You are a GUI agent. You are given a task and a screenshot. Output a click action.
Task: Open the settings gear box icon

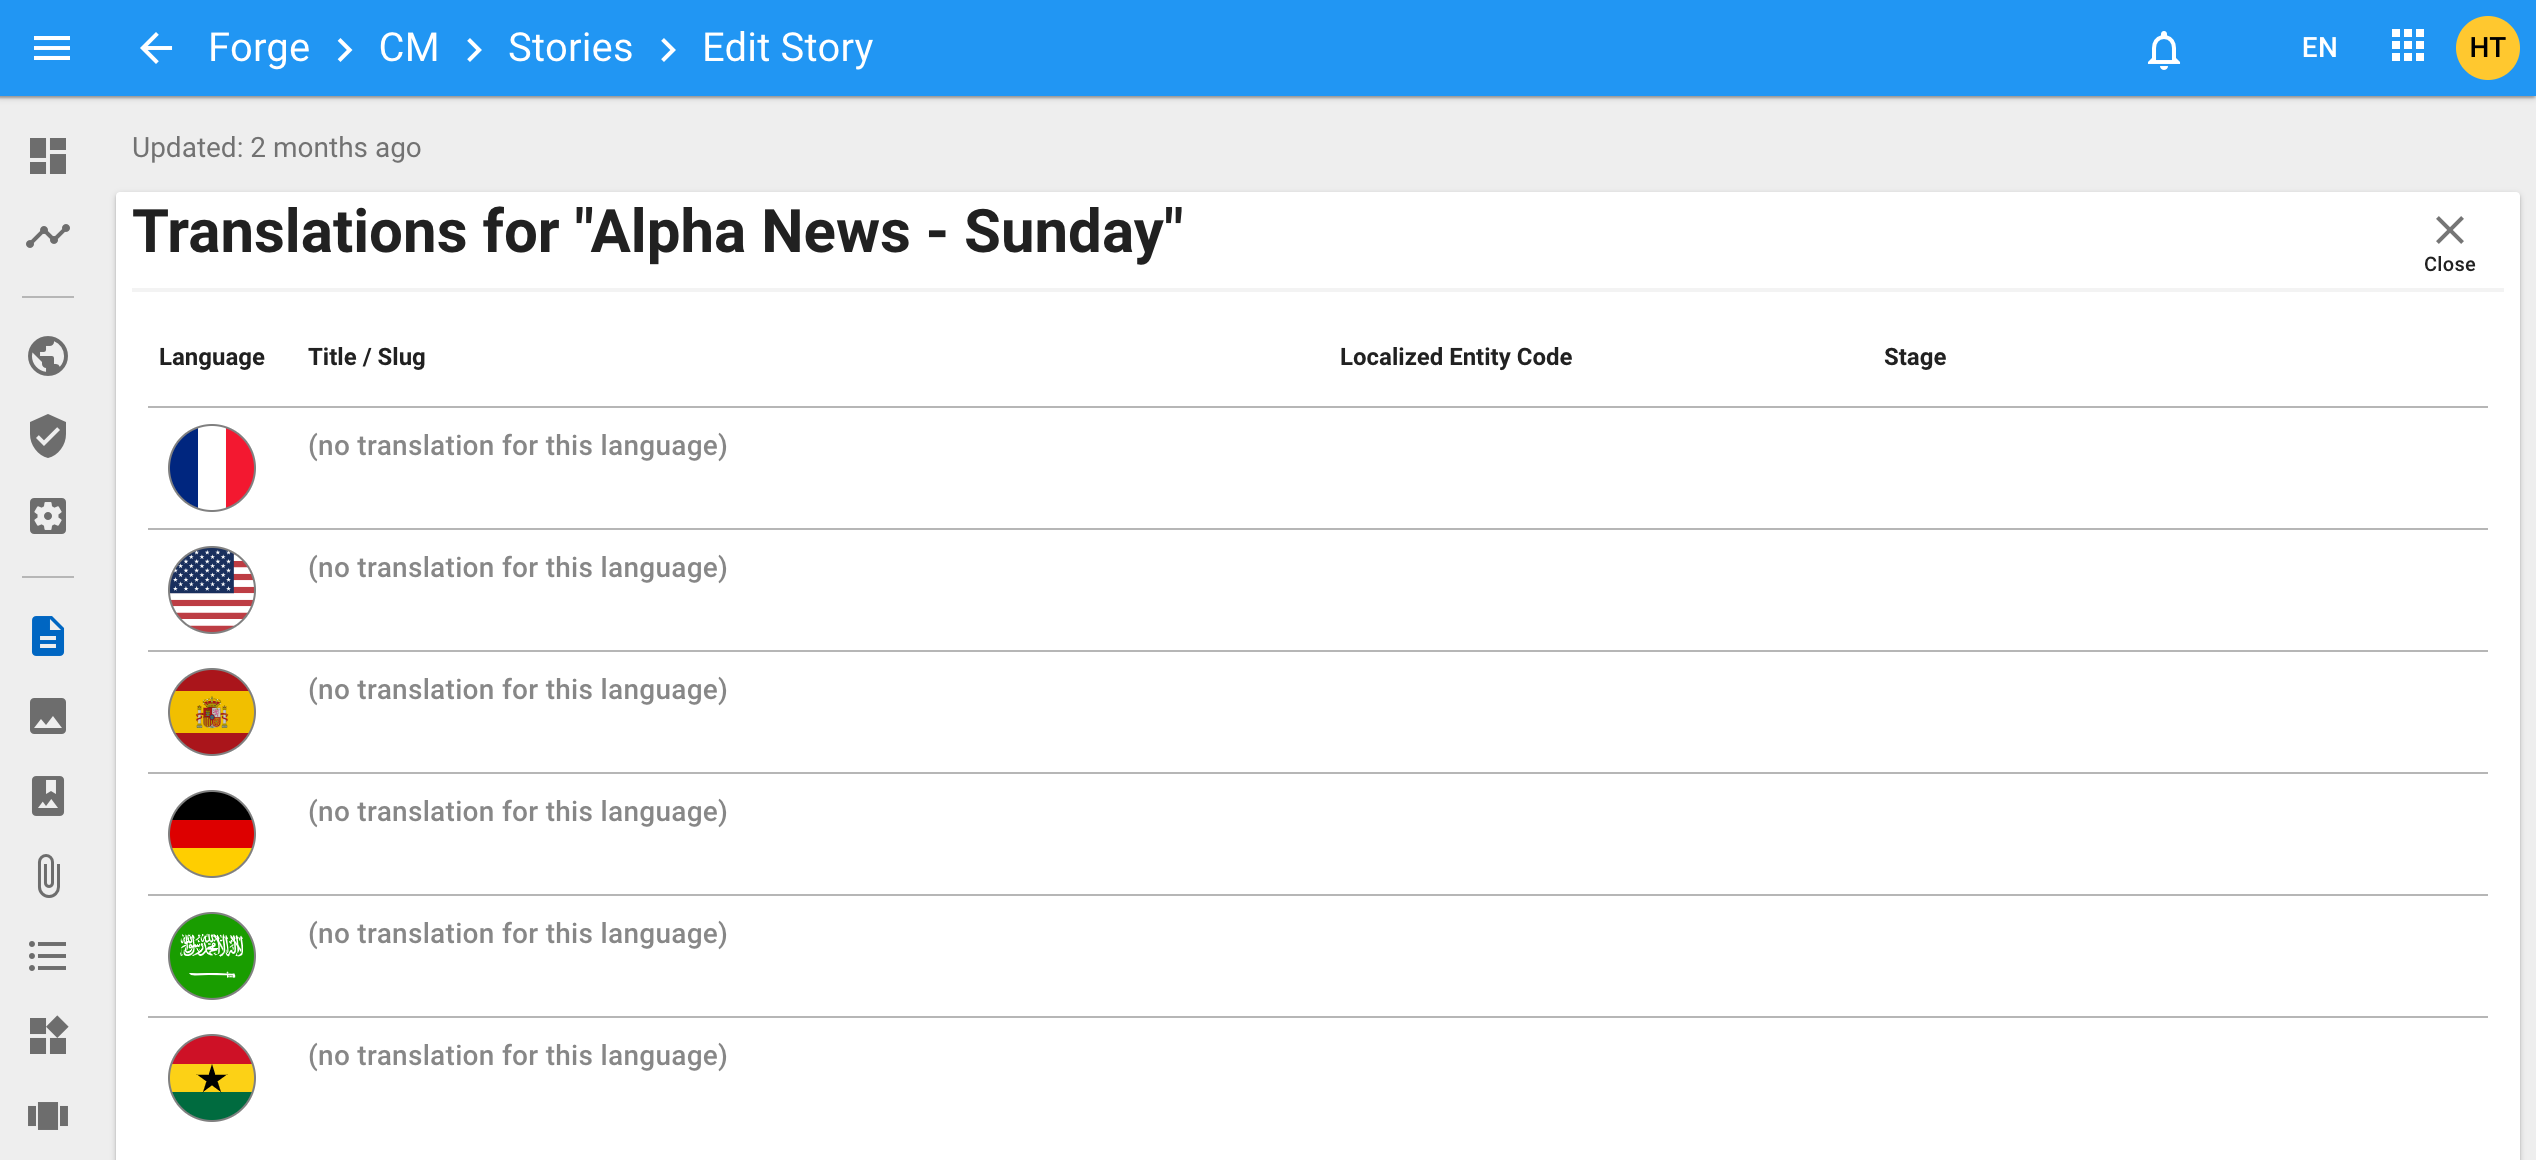(x=48, y=516)
